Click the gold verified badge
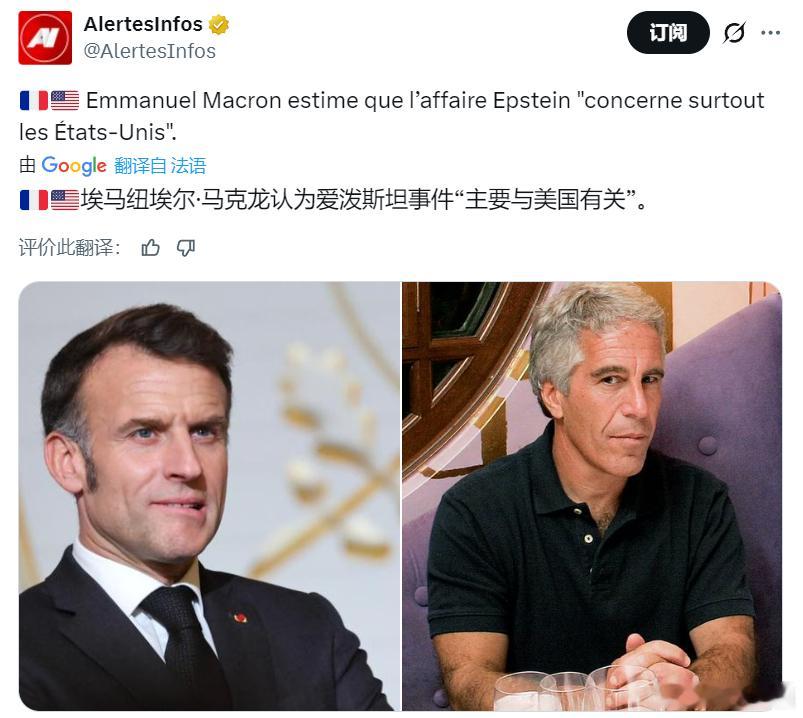Viewport: 803px width, 718px height. 219,25
